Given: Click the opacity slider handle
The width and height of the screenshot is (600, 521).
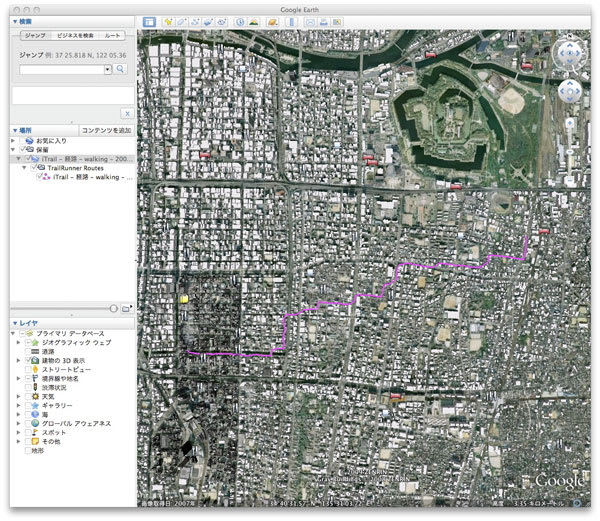Looking at the screenshot, I should pos(114,309).
